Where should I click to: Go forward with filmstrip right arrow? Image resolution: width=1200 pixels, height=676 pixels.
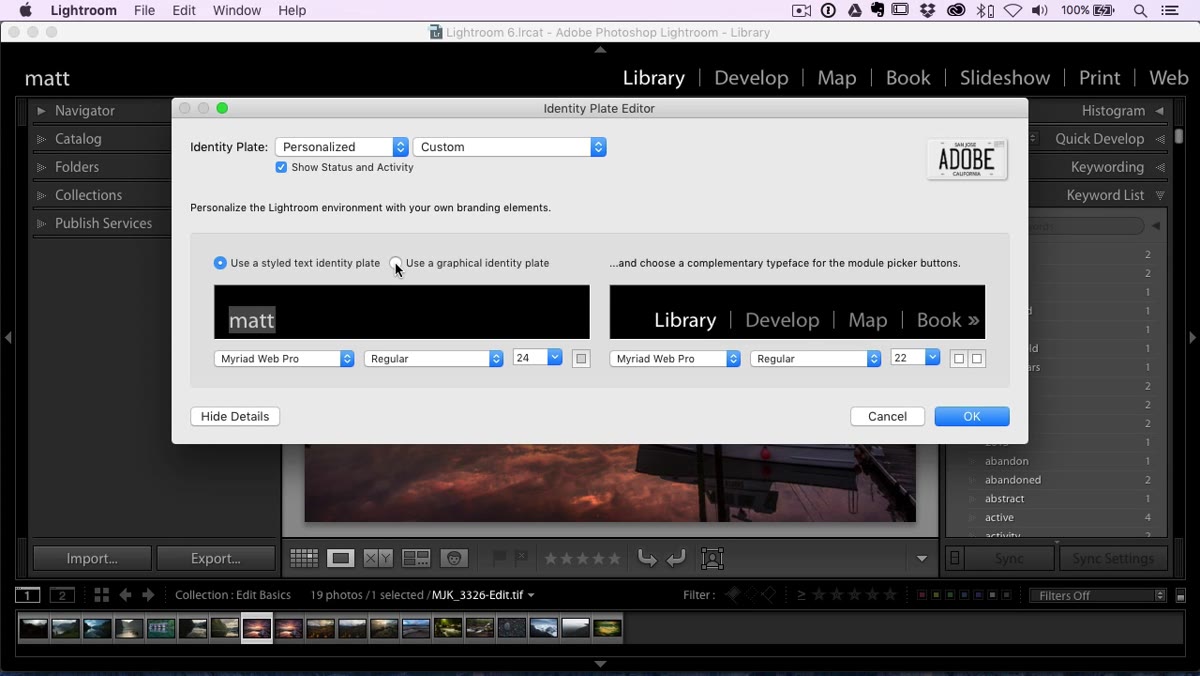[x=148, y=595]
